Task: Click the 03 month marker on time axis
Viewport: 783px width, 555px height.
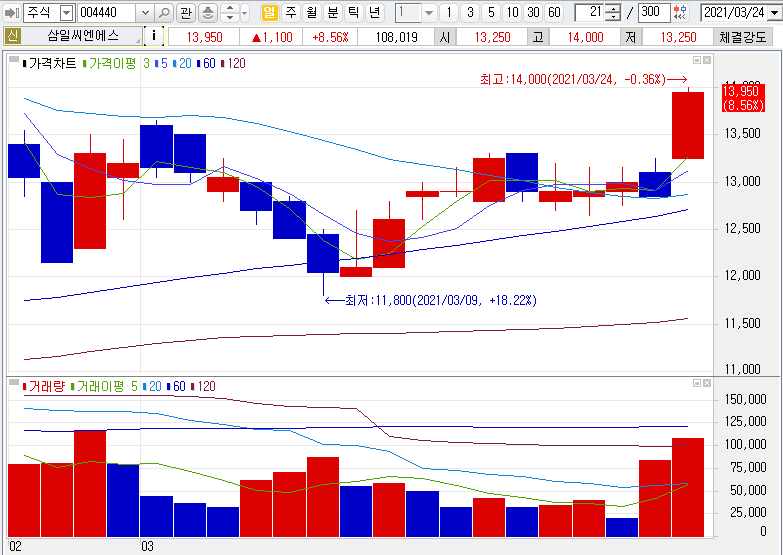Action: pos(147,546)
